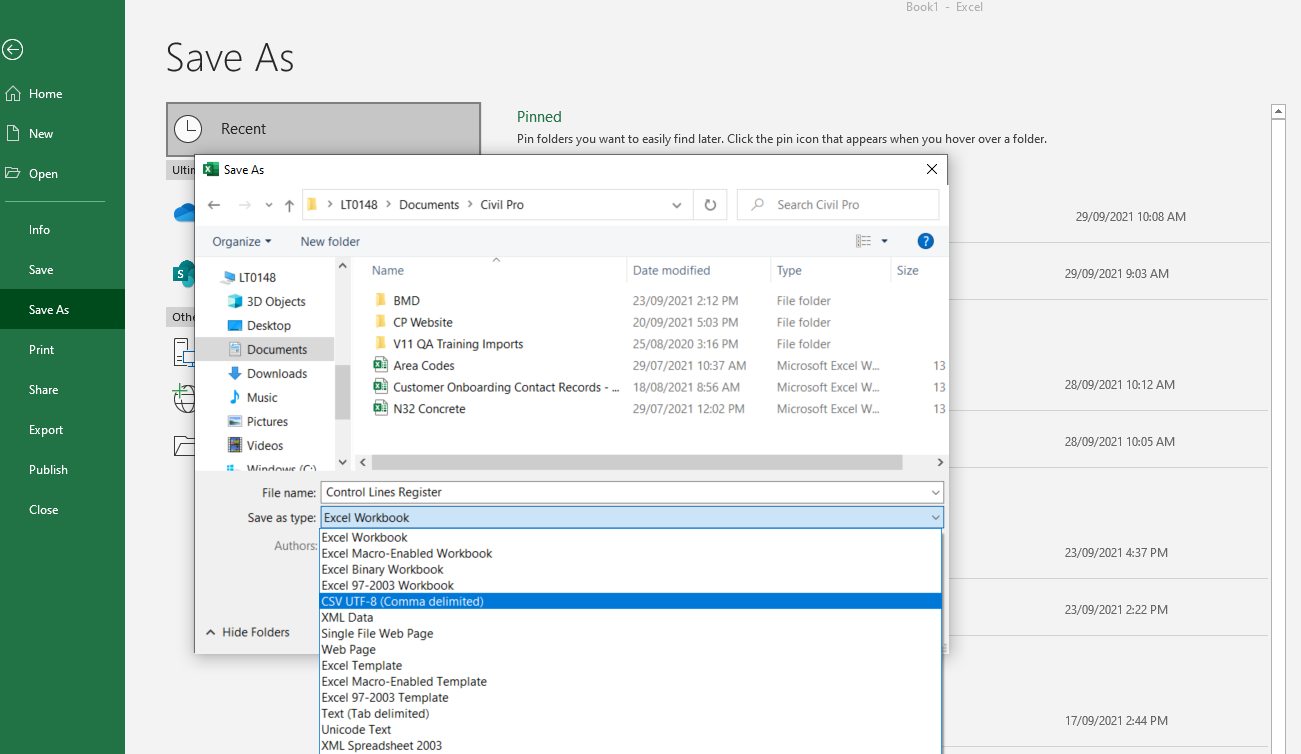
Task: Select Export in the Backstage sidebar
Action: tap(46, 430)
